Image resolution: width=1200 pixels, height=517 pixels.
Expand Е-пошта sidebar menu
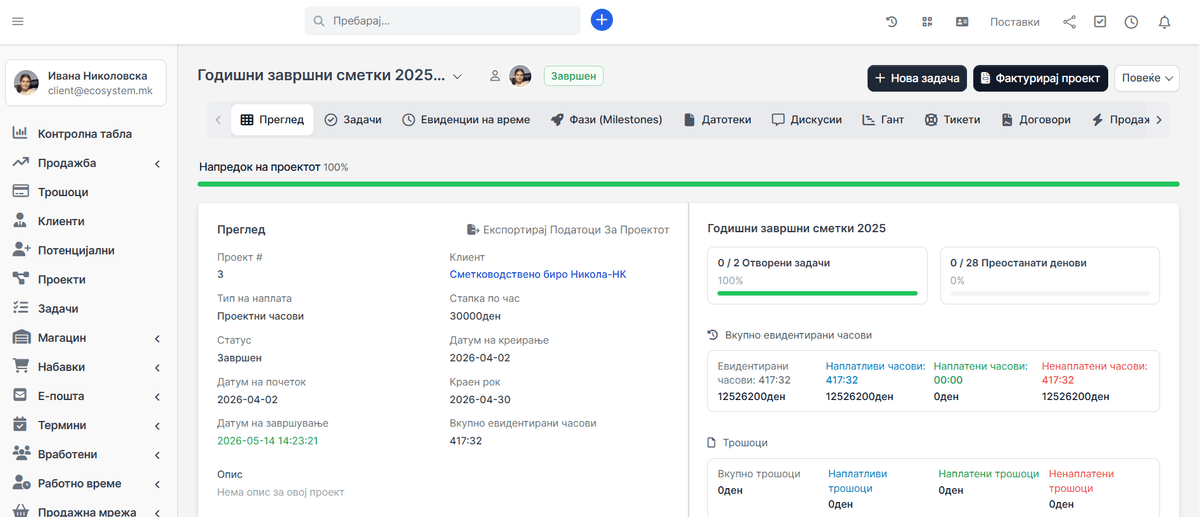[x=88, y=396]
